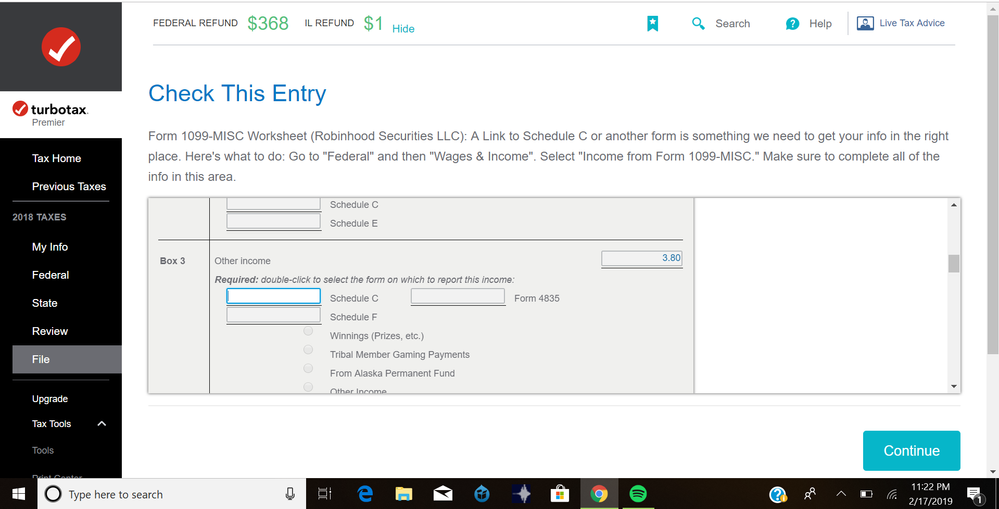Select From Alaska Permanent Fund option

[x=308, y=369]
